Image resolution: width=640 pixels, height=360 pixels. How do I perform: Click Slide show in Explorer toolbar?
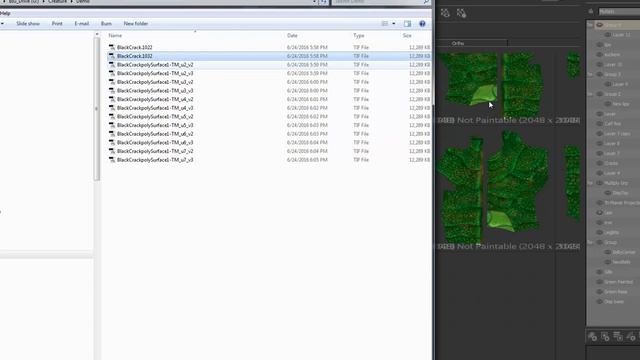[x=28, y=24]
